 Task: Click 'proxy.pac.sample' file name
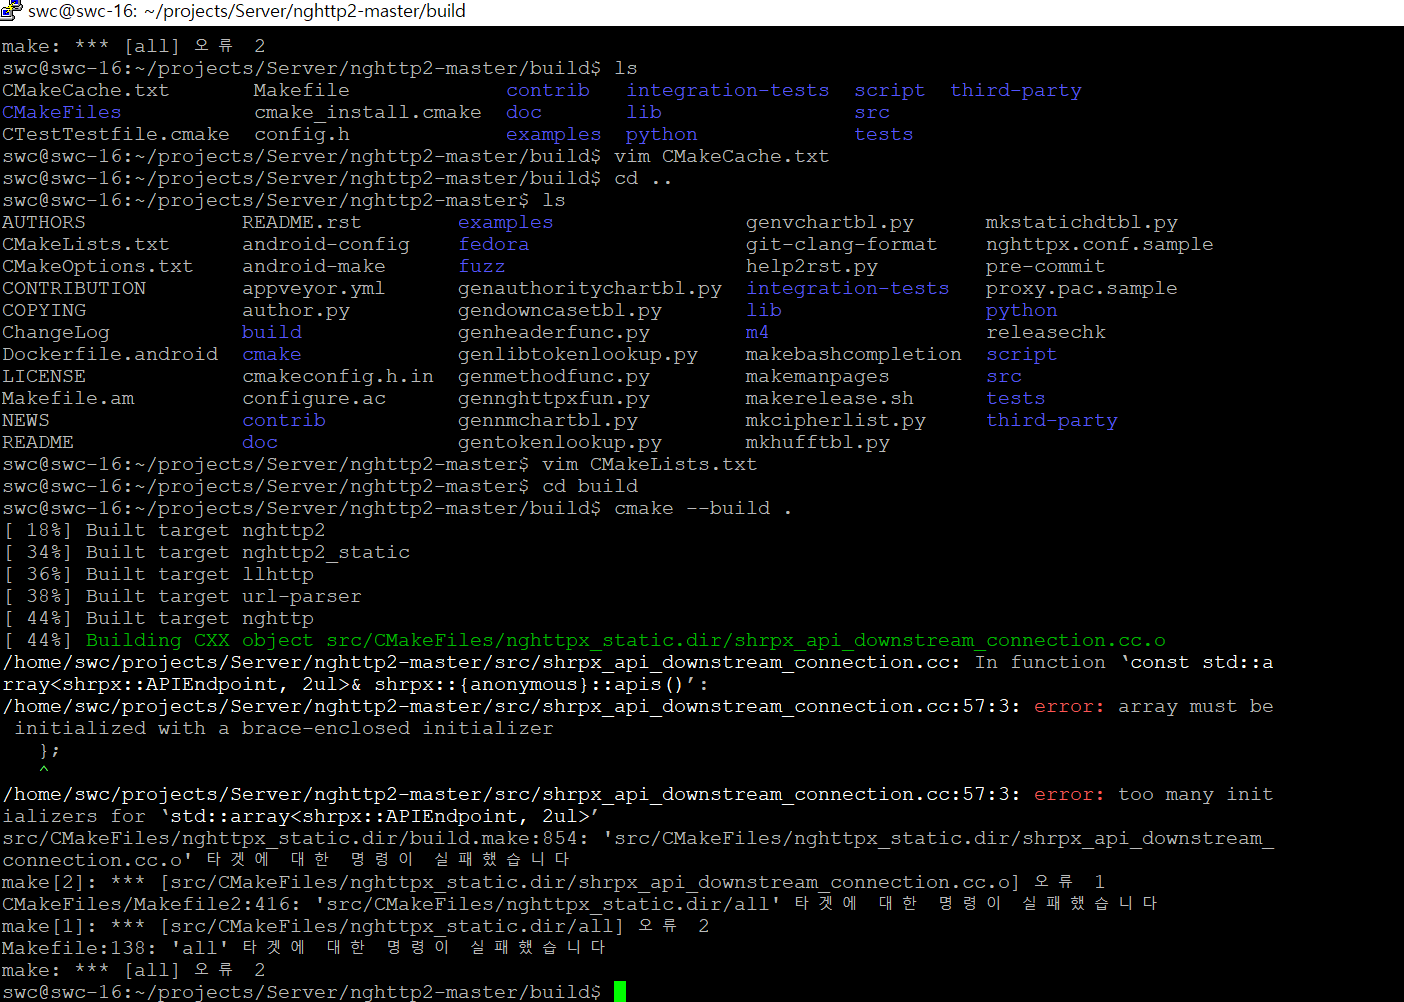tap(1082, 288)
